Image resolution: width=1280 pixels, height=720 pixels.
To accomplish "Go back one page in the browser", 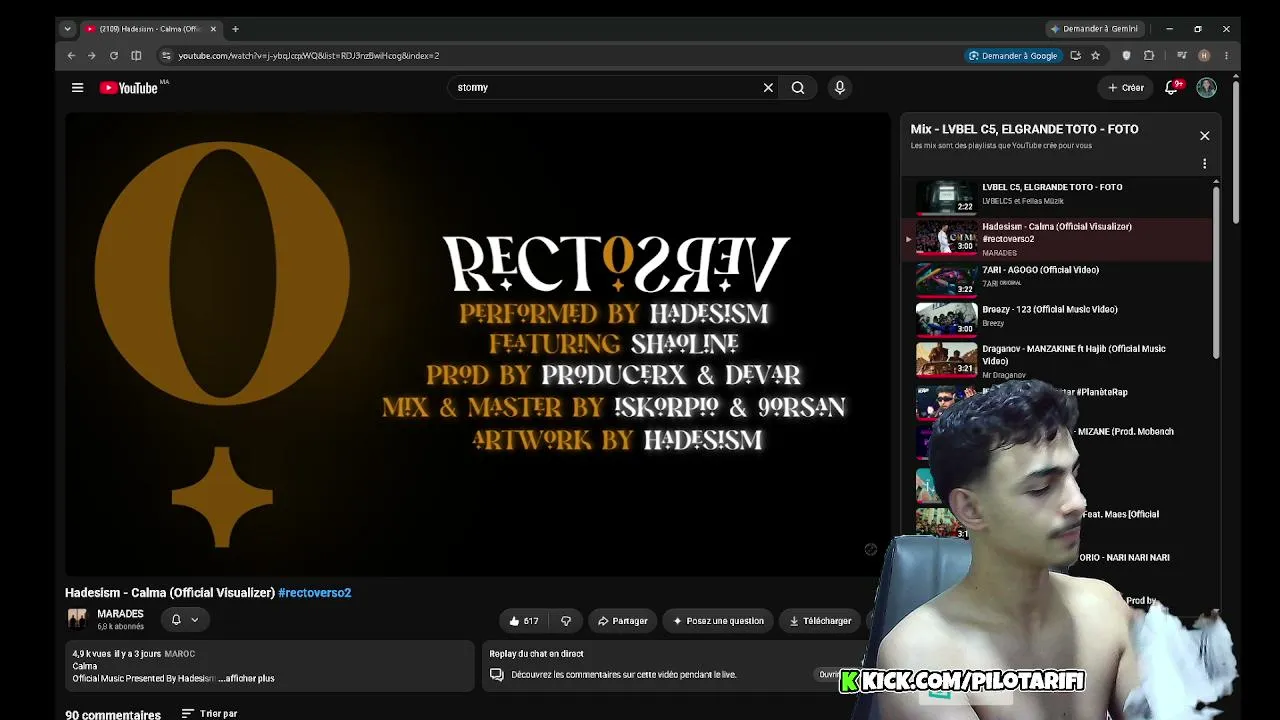I will click(71, 56).
